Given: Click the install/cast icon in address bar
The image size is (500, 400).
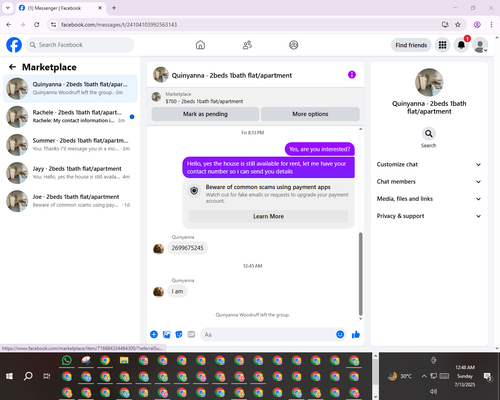Looking at the screenshot, I should click(x=445, y=25).
